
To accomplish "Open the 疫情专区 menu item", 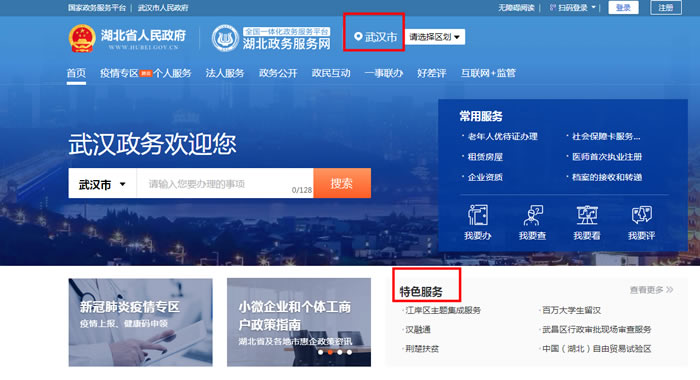I will coord(119,73).
